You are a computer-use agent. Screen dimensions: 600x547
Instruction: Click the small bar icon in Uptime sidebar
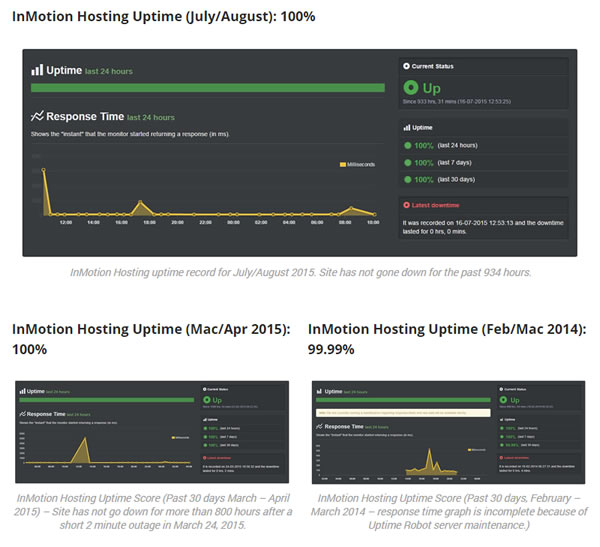[x=407, y=127]
